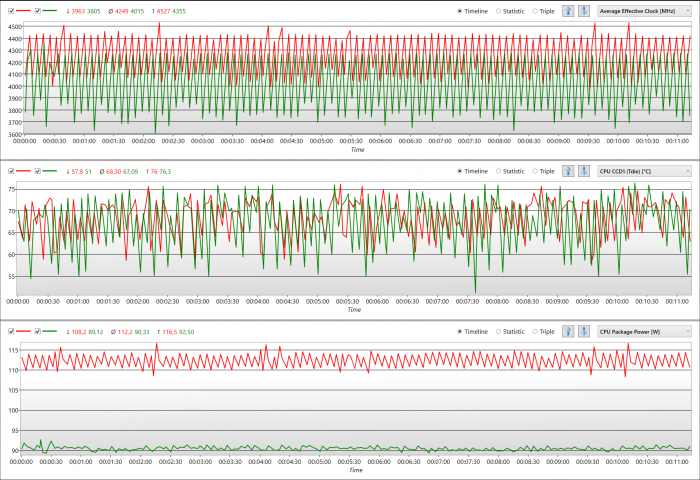The image size is (700, 480).
Task: Open the CPU Package Power [W] dropdown
Action: [x=644, y=331]
